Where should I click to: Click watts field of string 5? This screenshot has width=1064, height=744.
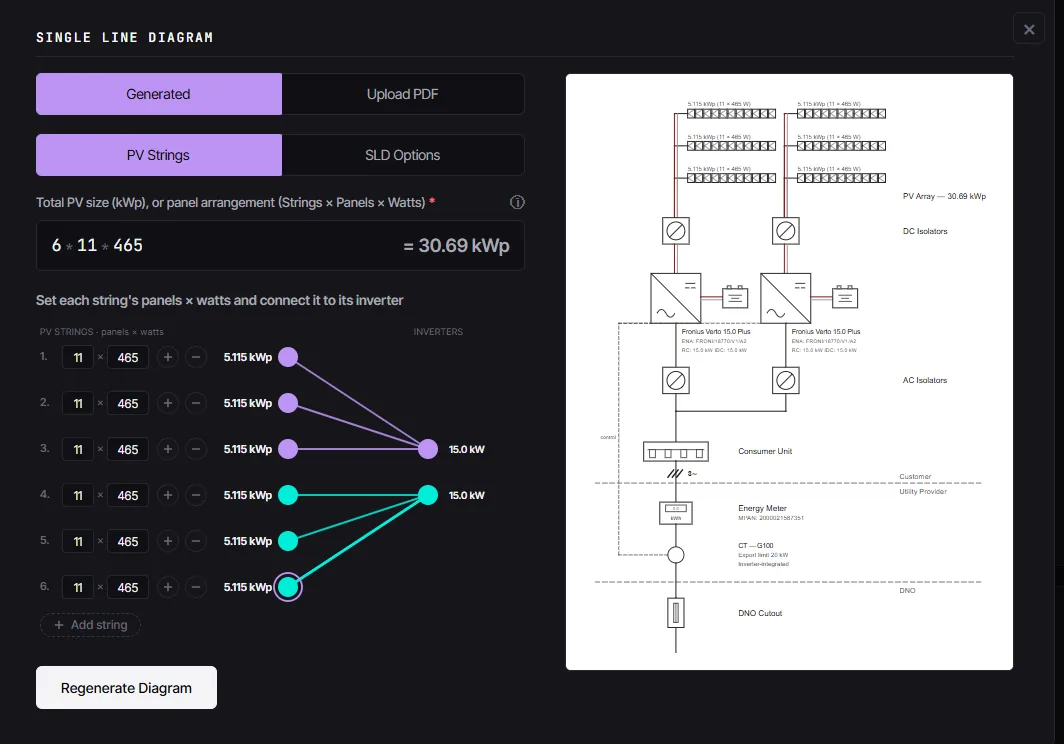point(128,542)
